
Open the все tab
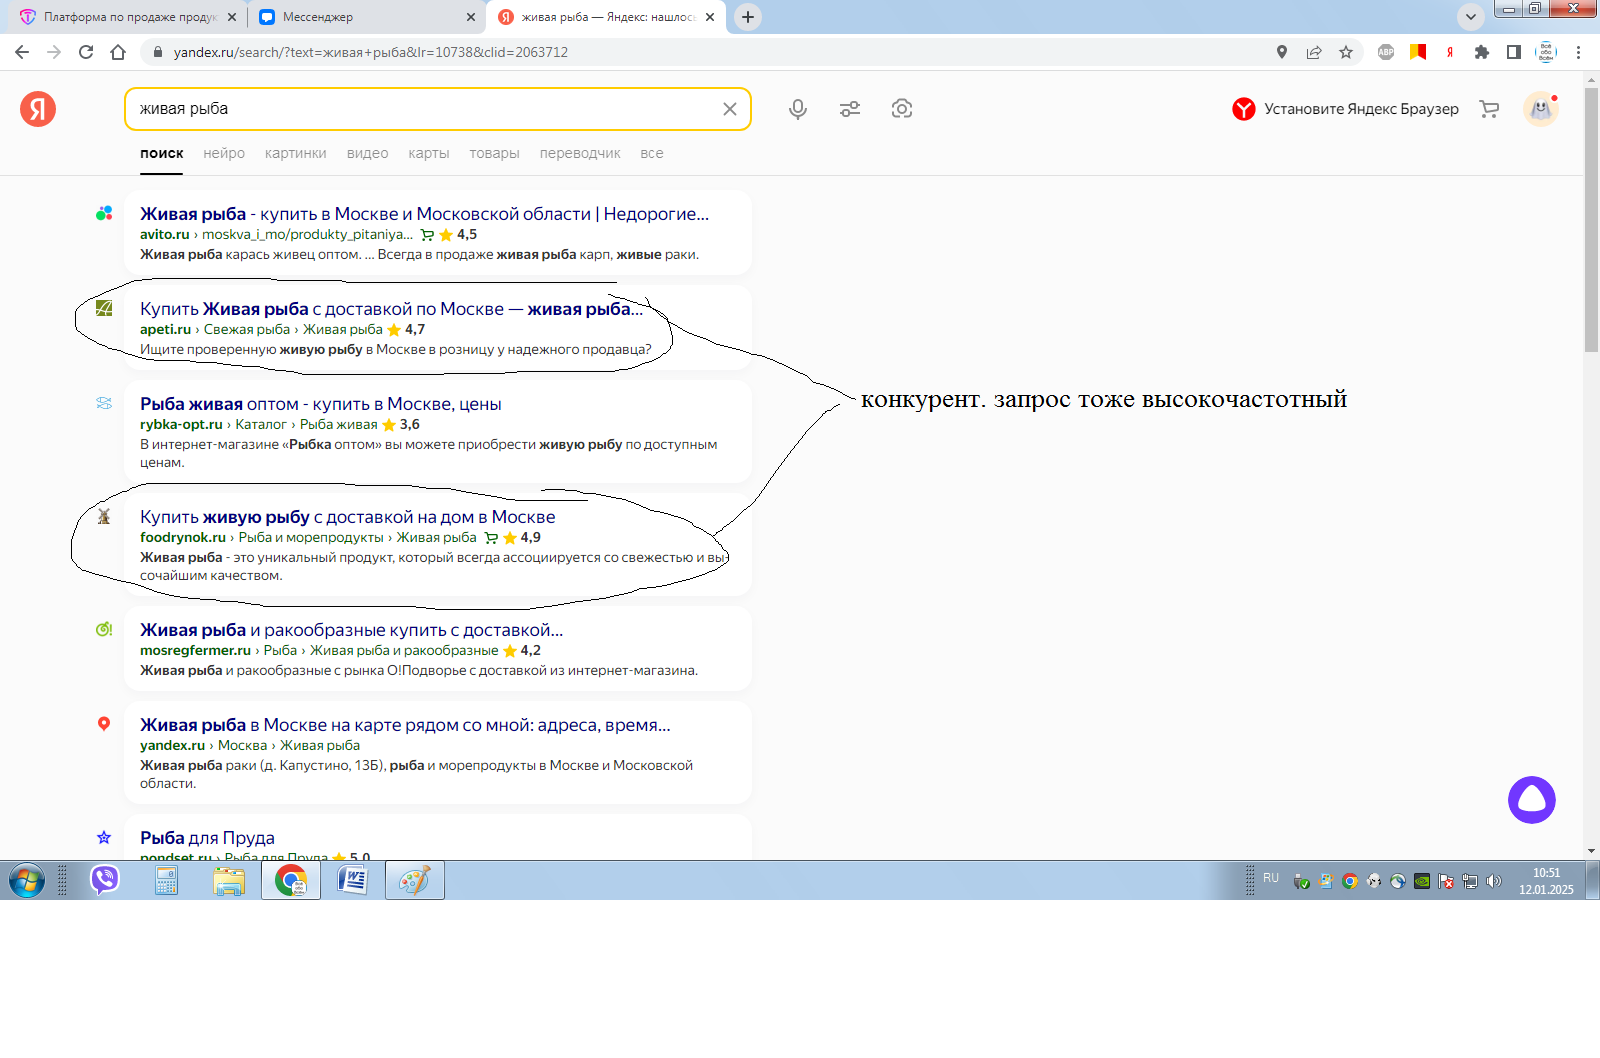point(652,153)
